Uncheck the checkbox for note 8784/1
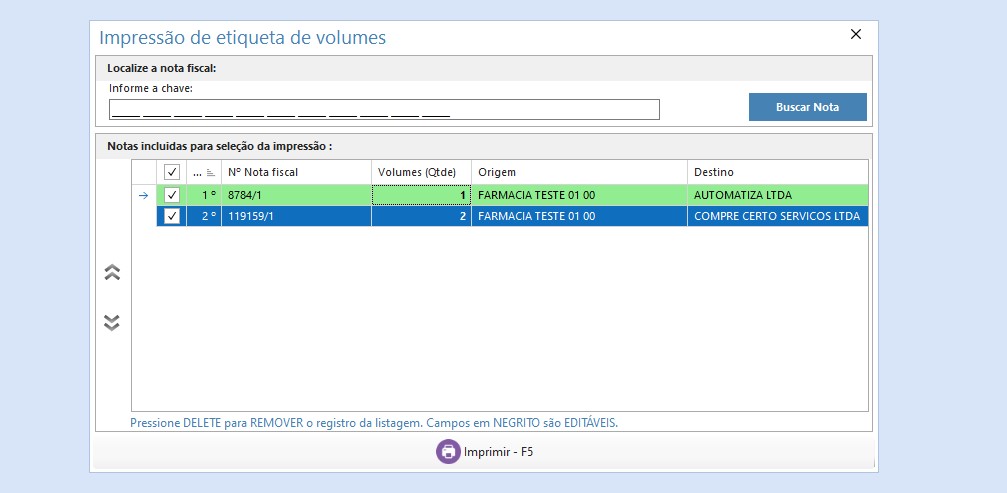Viewport: 1007px width, 493px height. pyautogui.click(x=172, y=195)
